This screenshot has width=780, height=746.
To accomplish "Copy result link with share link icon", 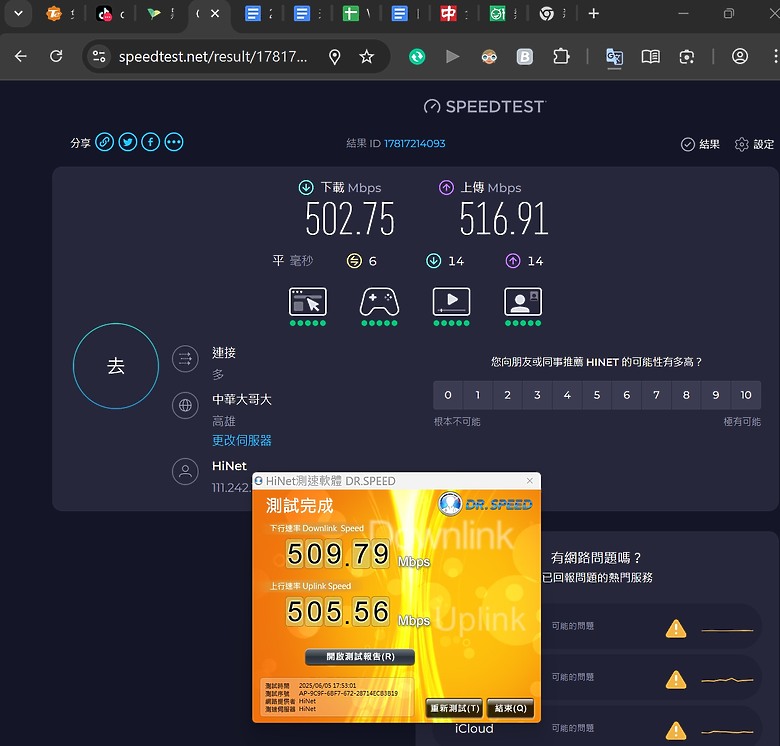I will [104, 142].
